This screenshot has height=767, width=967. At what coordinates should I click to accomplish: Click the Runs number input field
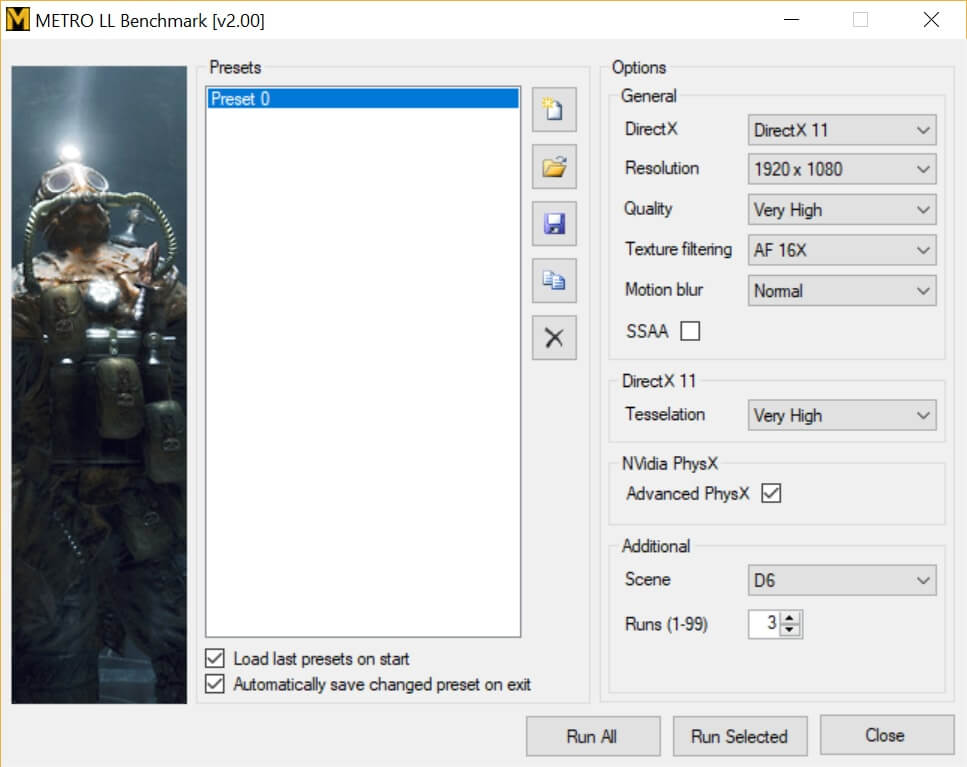(765, 624)
